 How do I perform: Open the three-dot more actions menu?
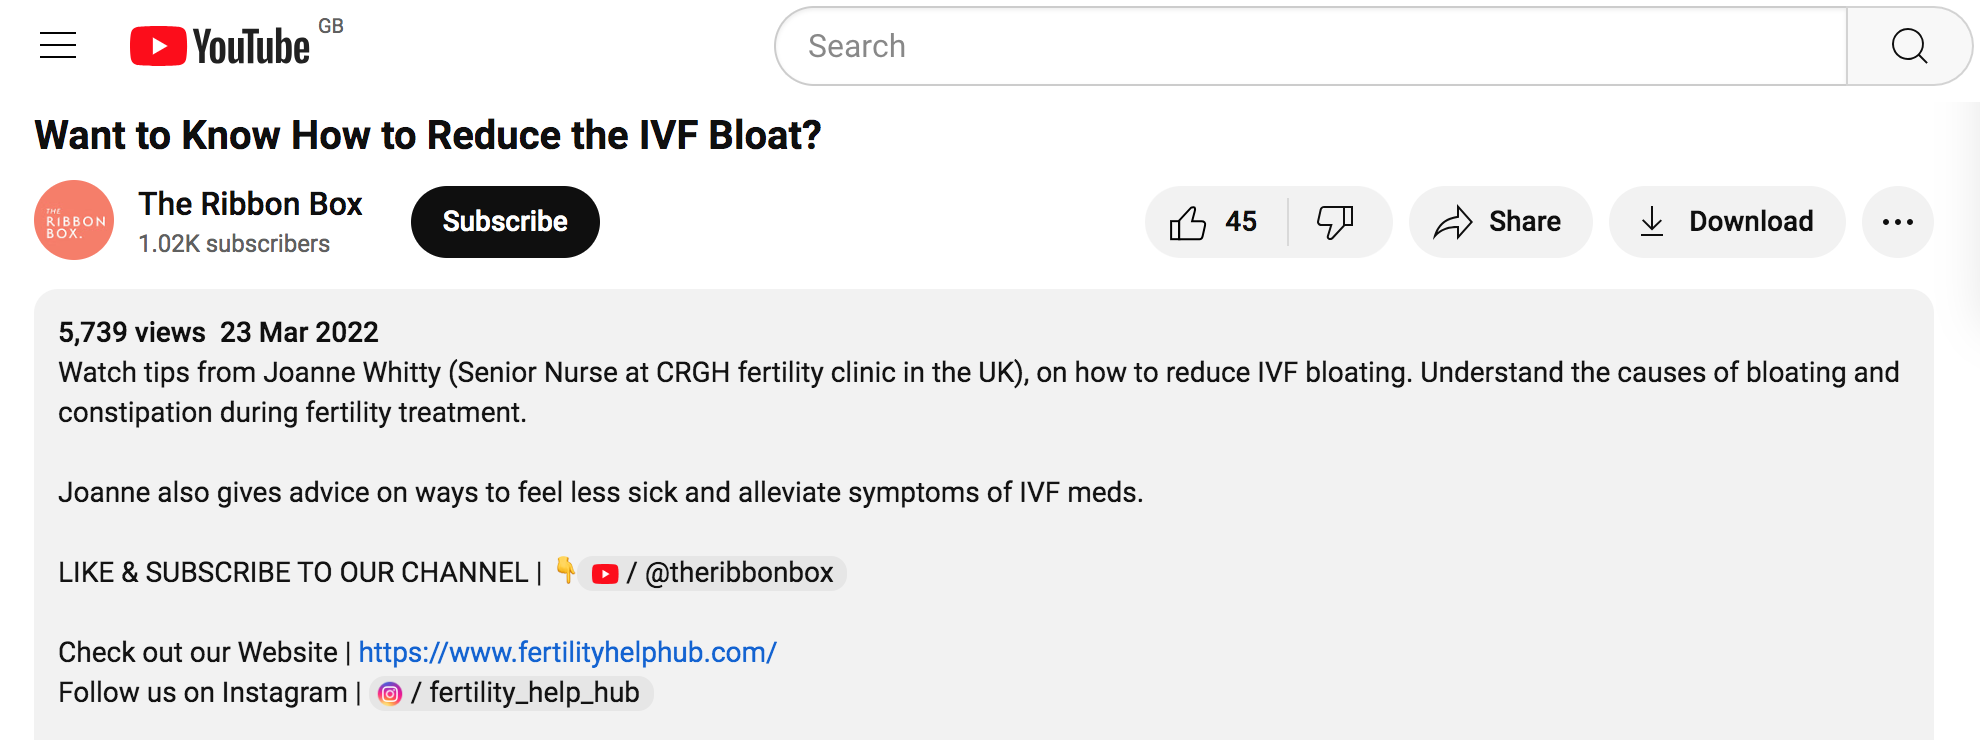1897,222
